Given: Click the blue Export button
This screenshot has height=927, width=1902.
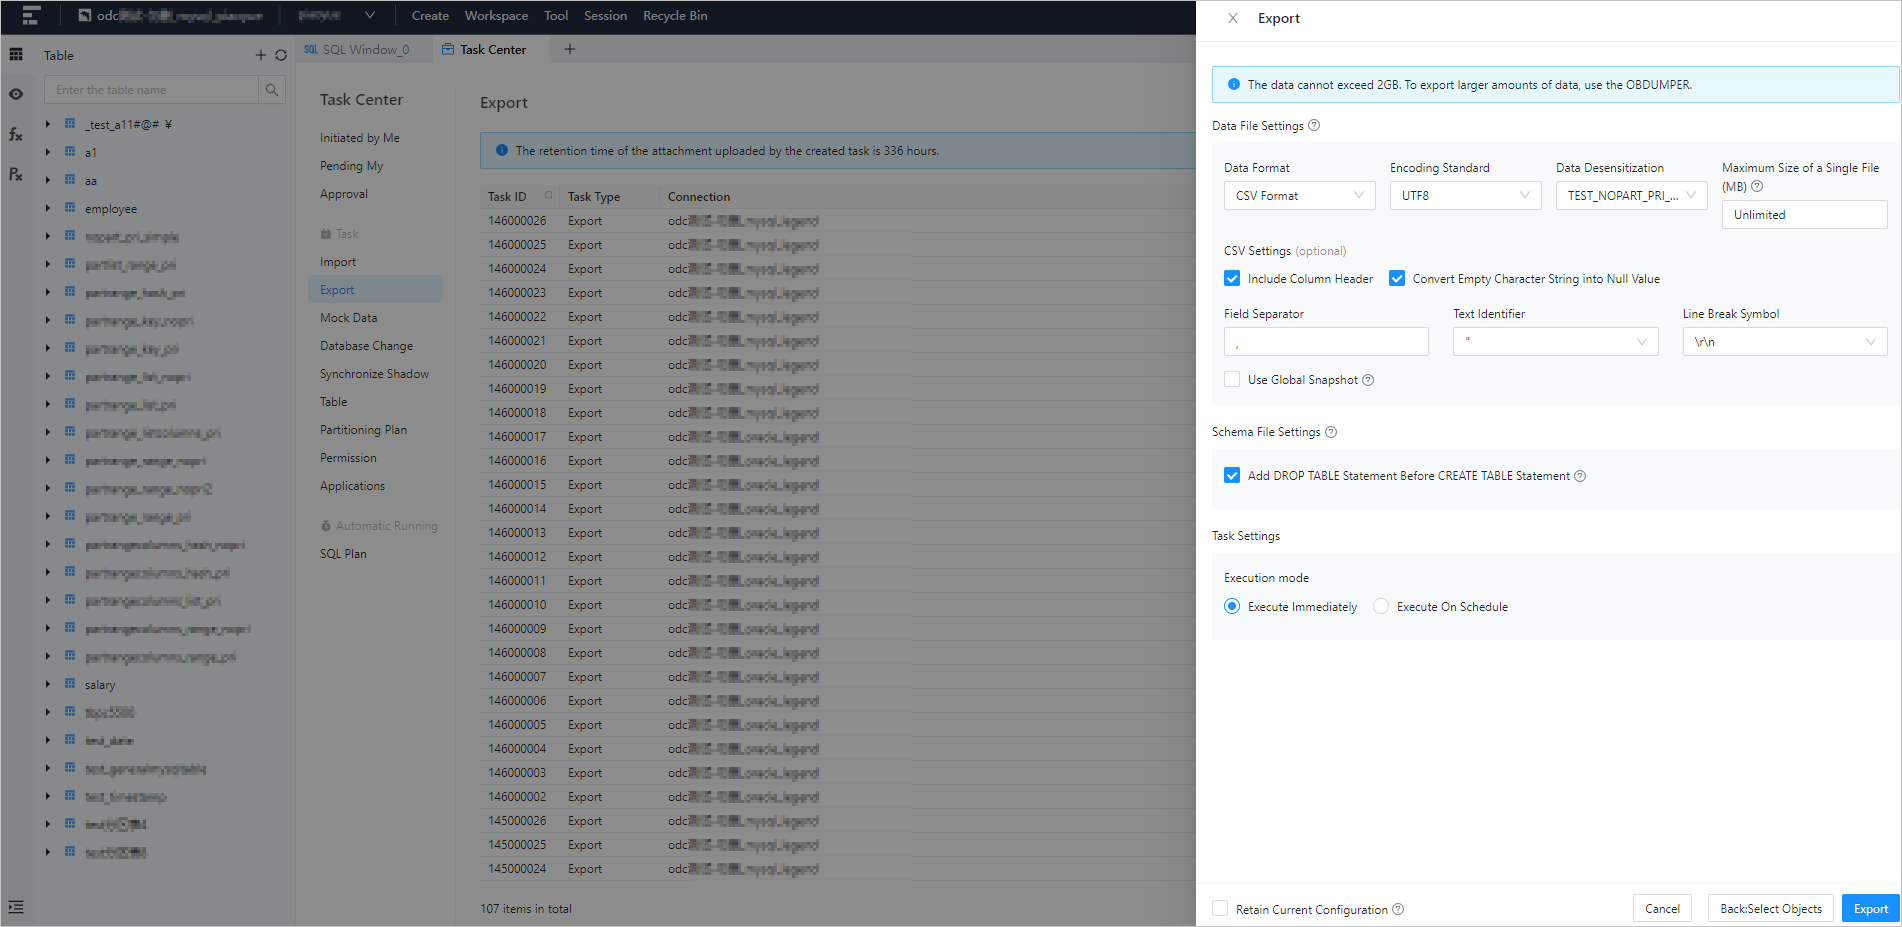Looking at the screenshot, I should click(x=1870, y=909).
